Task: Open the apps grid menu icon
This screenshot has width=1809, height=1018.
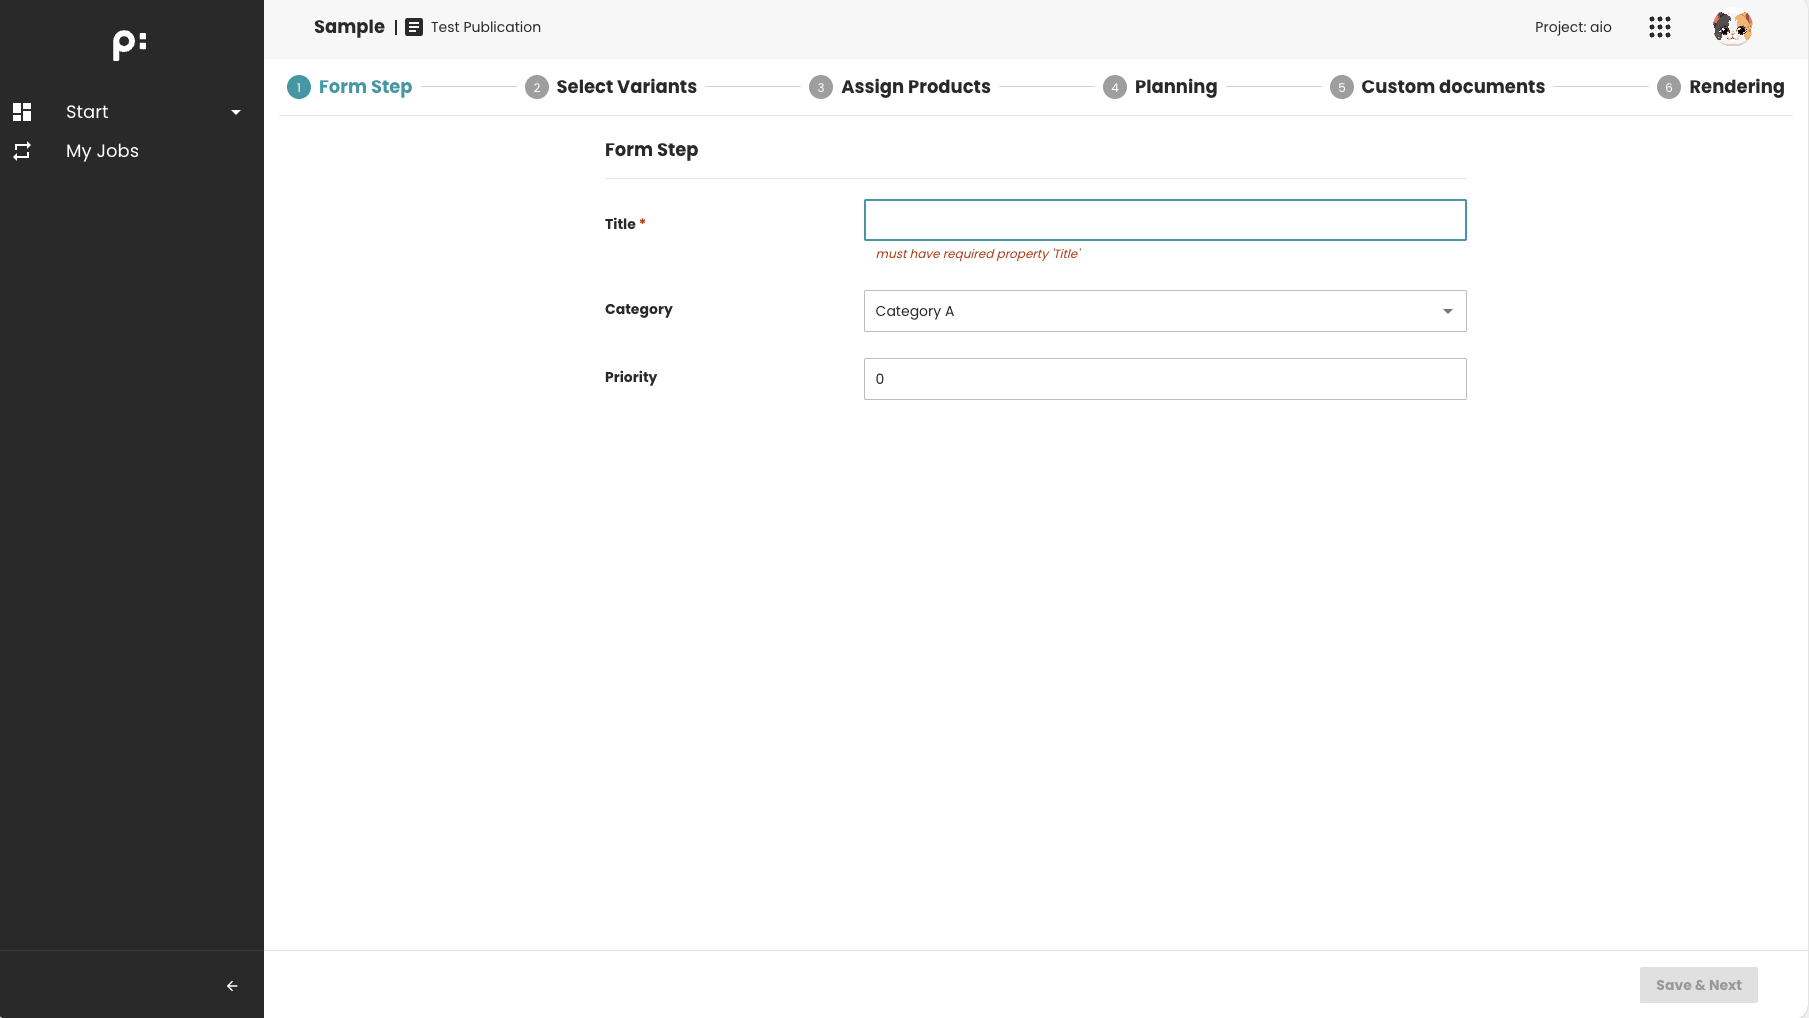Action: (x=1659, y=27)
